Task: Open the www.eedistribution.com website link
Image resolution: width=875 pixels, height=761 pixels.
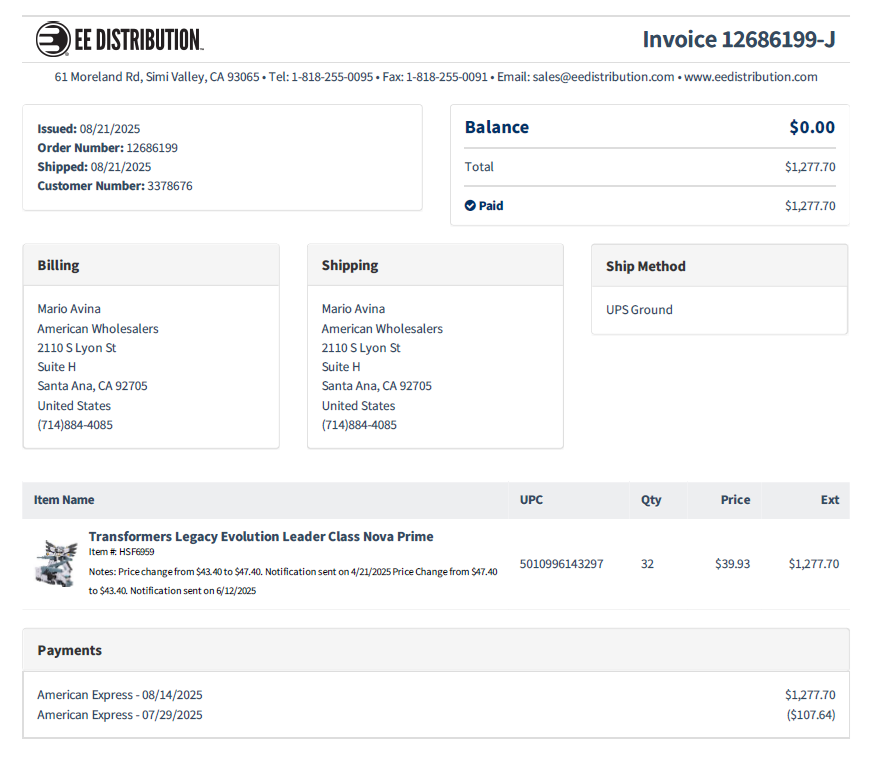Action: tap(750, 77)
